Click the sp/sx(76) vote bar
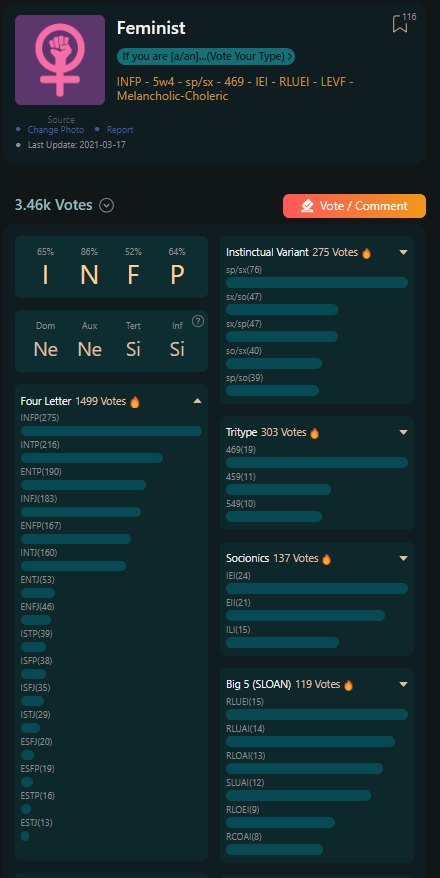 [317, 282]
